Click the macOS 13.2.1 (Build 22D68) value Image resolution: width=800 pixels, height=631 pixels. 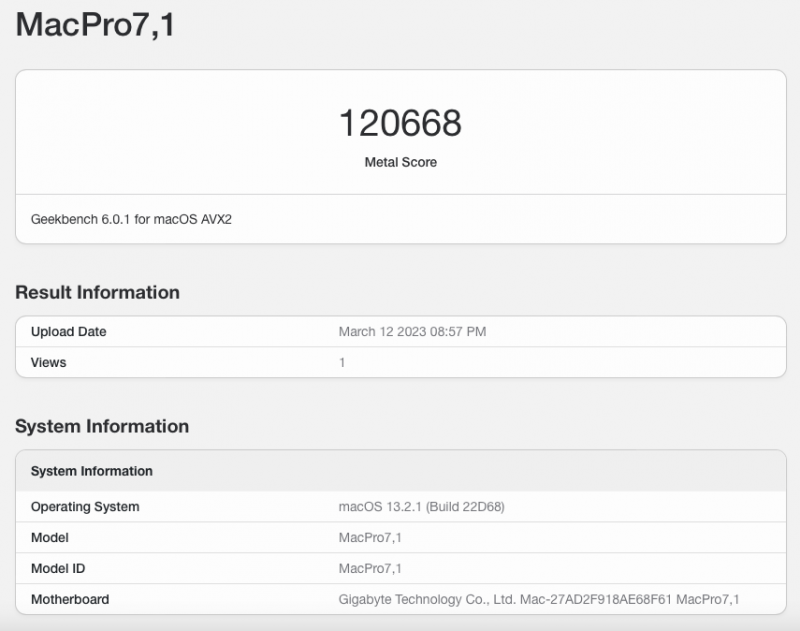click(x=421, y=506)
